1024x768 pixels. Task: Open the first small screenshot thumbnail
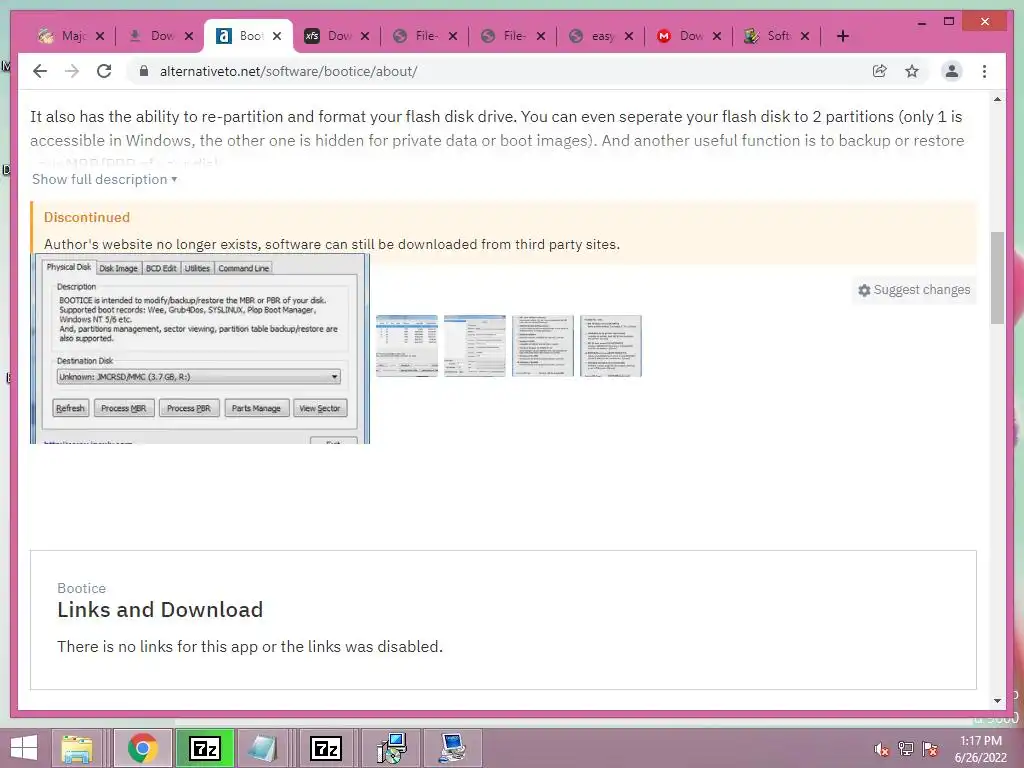coord(407,345)
